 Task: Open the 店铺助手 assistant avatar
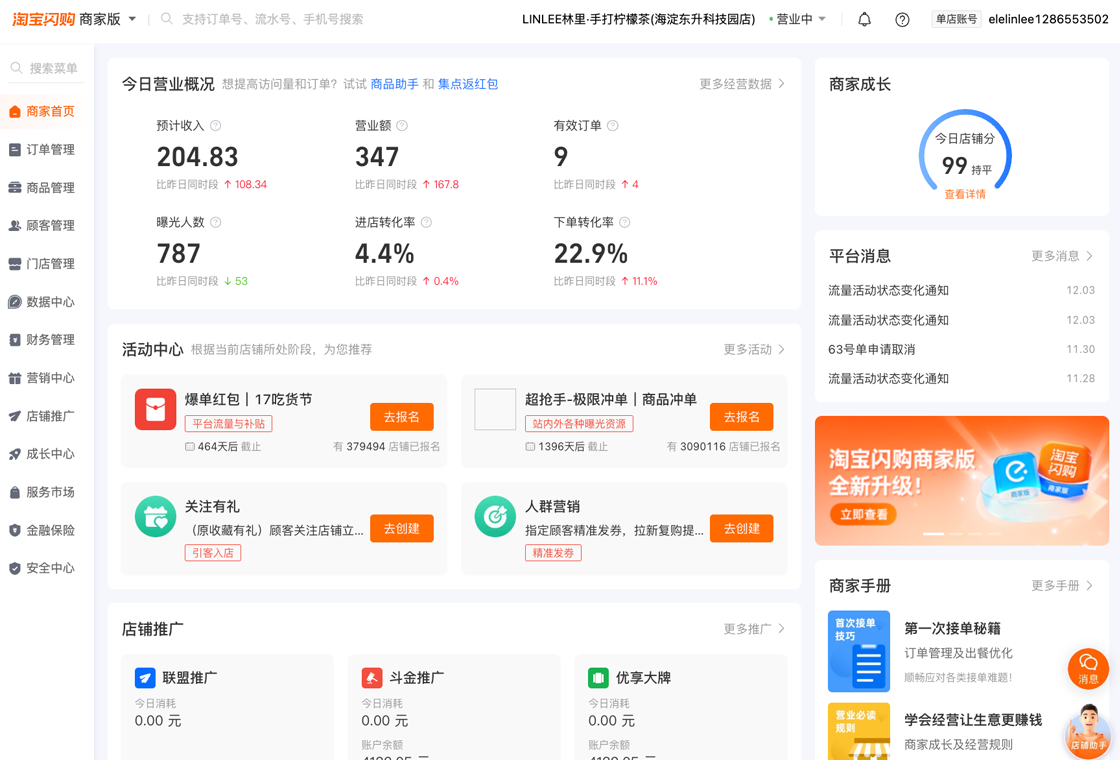[x=1088, y=730]
